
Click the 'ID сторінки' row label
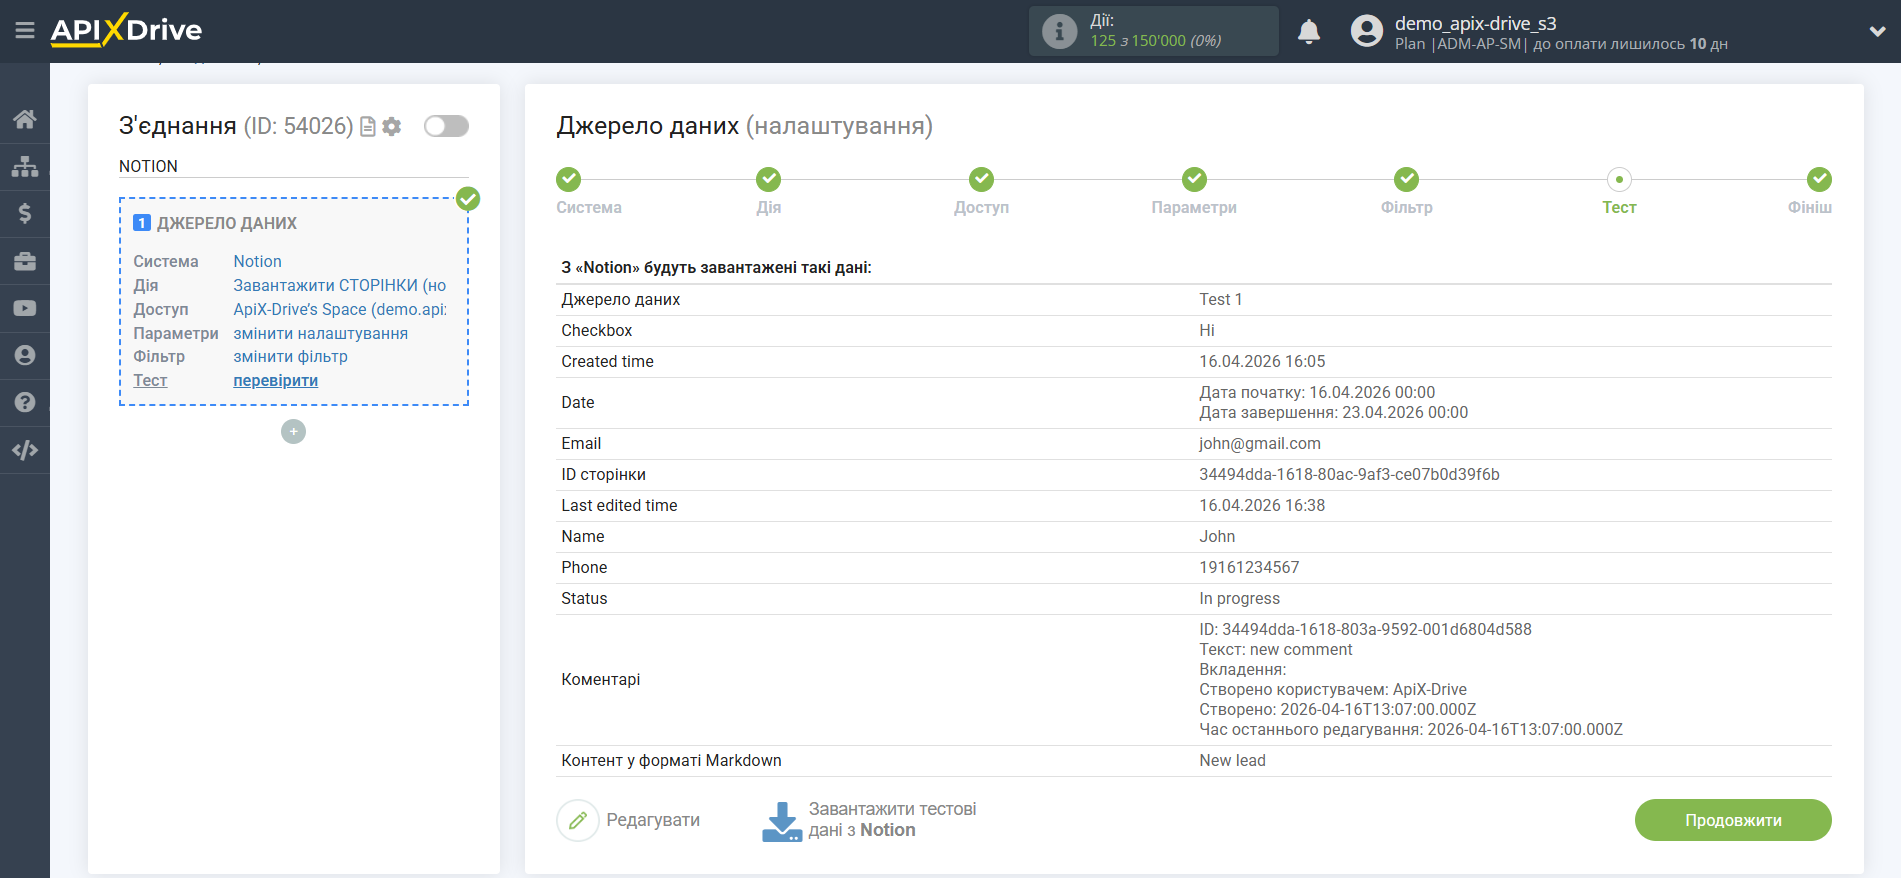point(603,475)
